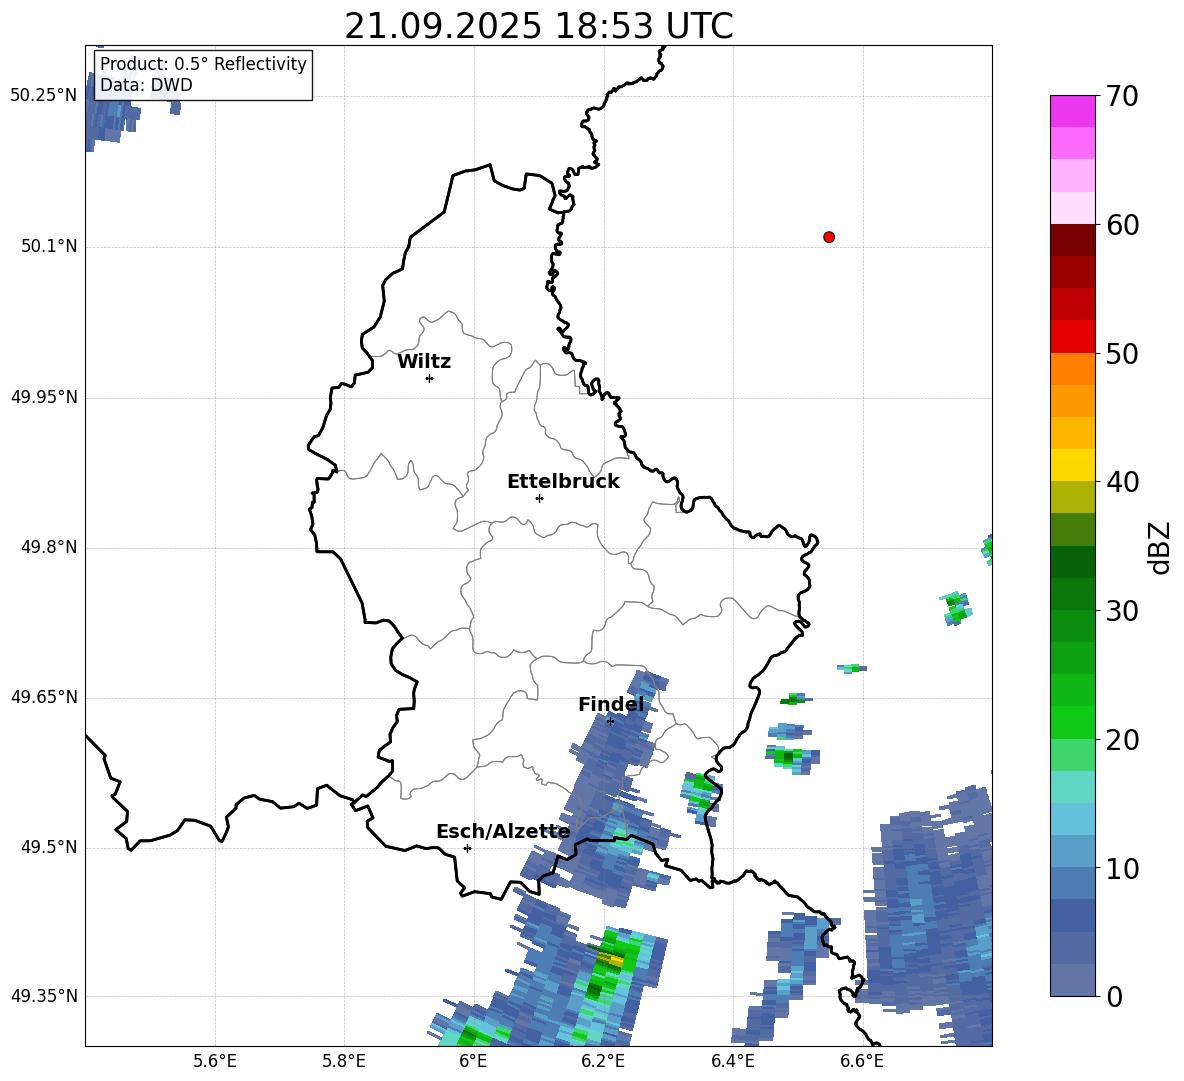The width and height of the screenshot is (1184, 1081).
Task: Click the 50.25°N latitude label
Action: [x=44, y=96]
